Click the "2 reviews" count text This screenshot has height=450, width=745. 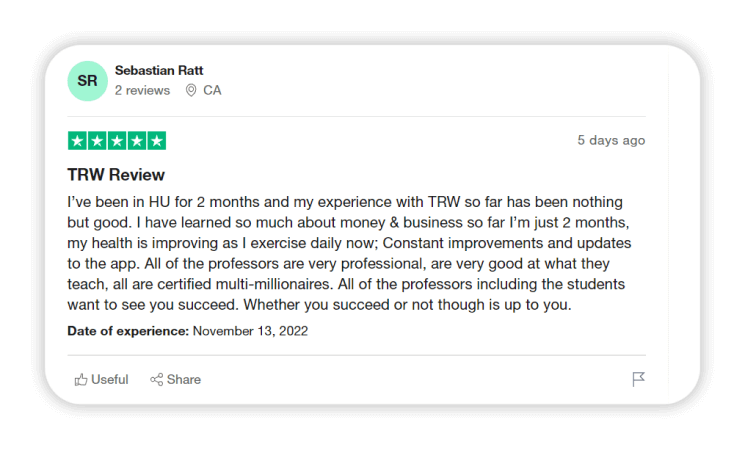[142, 90]
